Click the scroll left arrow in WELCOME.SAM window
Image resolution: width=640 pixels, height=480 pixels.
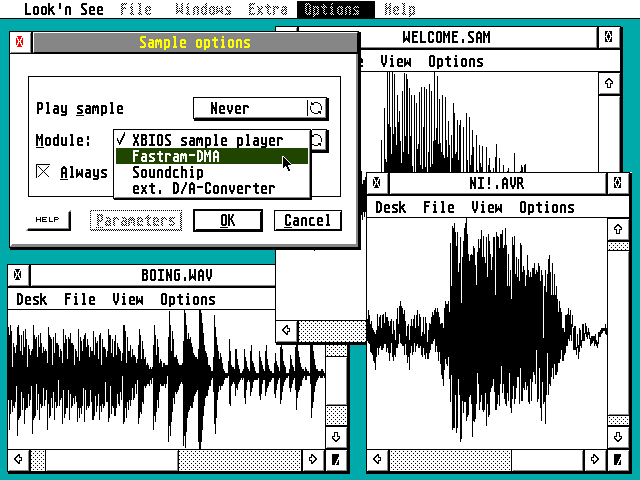(x=288, y=329)
